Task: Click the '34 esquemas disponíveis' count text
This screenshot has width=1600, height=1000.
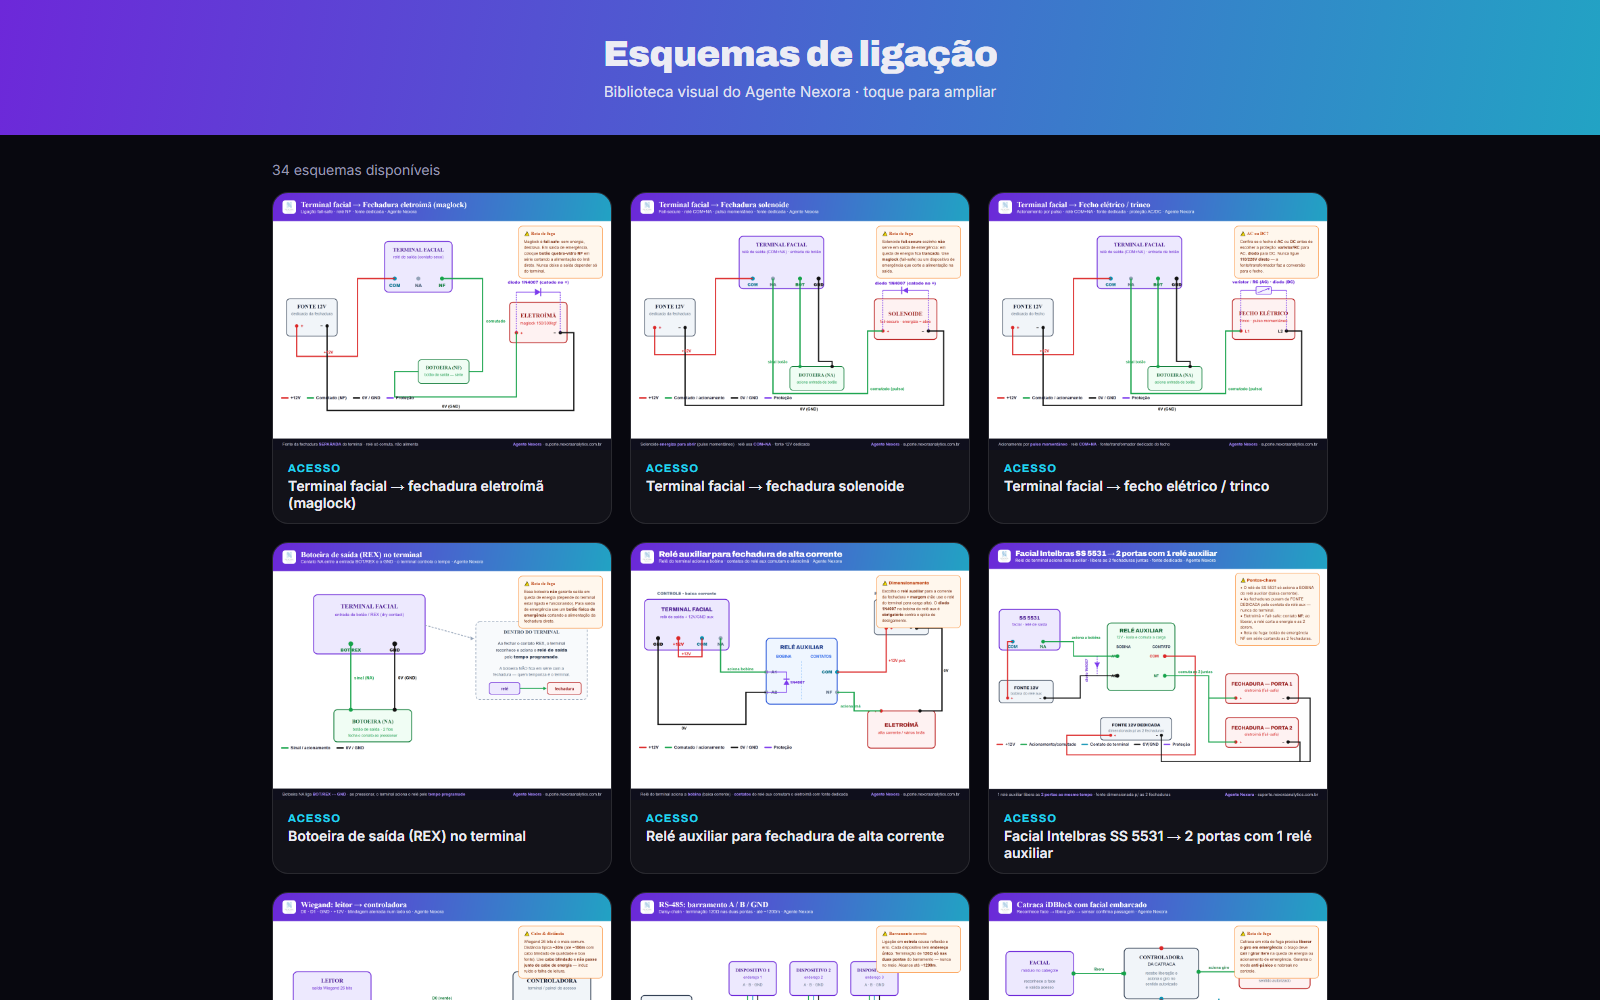Action: click(356, 170)
